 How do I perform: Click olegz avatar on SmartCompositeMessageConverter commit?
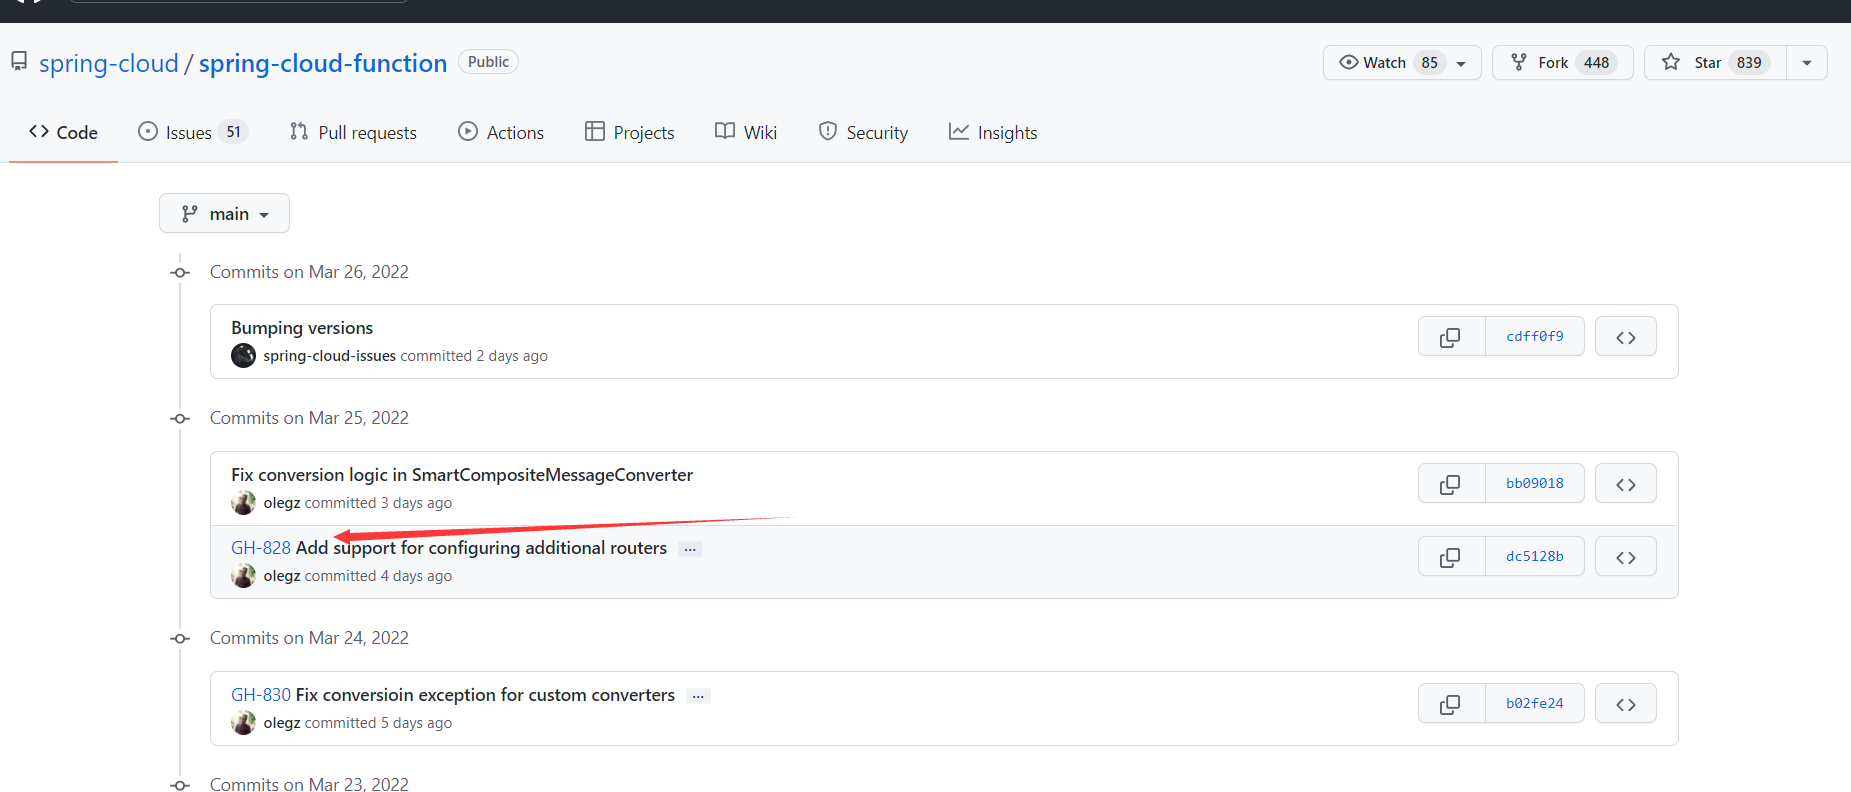243,503
